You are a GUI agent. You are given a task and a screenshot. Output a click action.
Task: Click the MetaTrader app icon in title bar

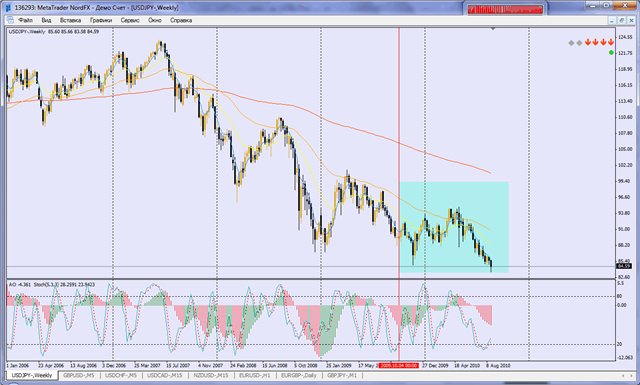pyautogui.click(x=8, y=7)
